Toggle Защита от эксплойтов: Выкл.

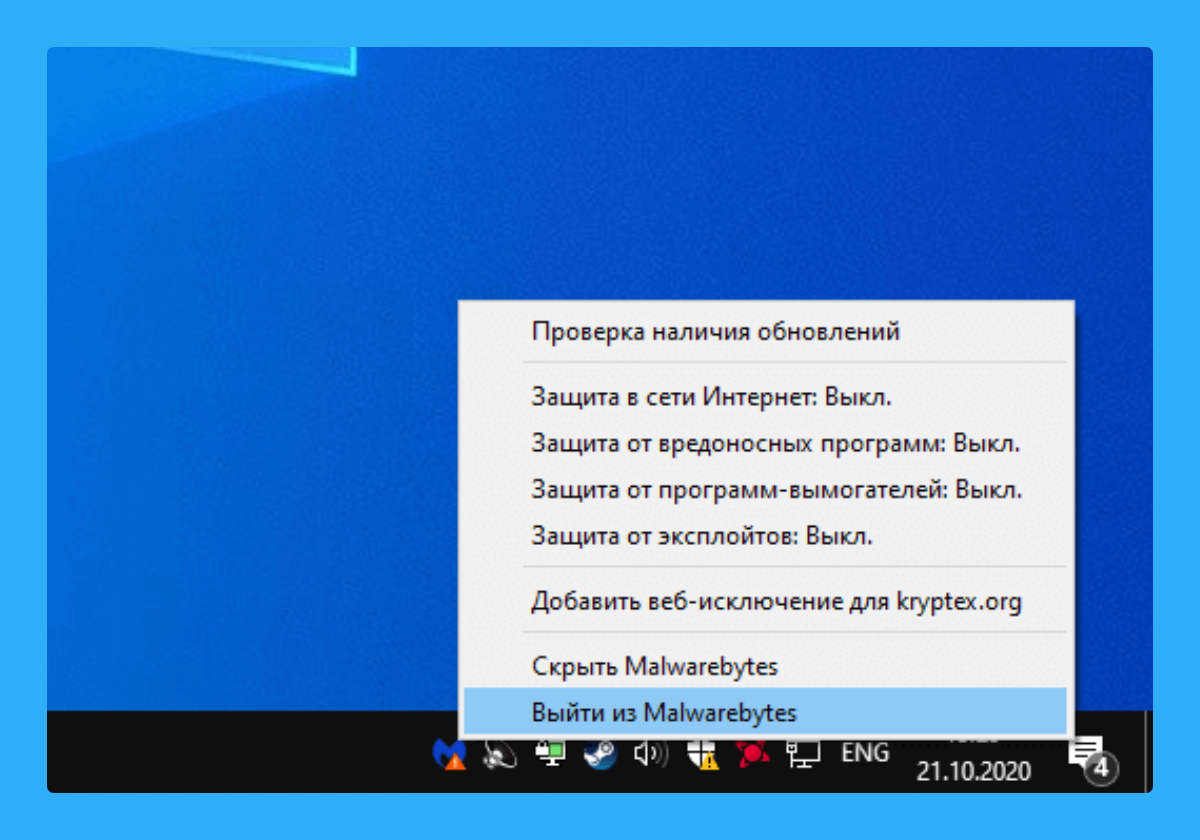coord(765,536)
